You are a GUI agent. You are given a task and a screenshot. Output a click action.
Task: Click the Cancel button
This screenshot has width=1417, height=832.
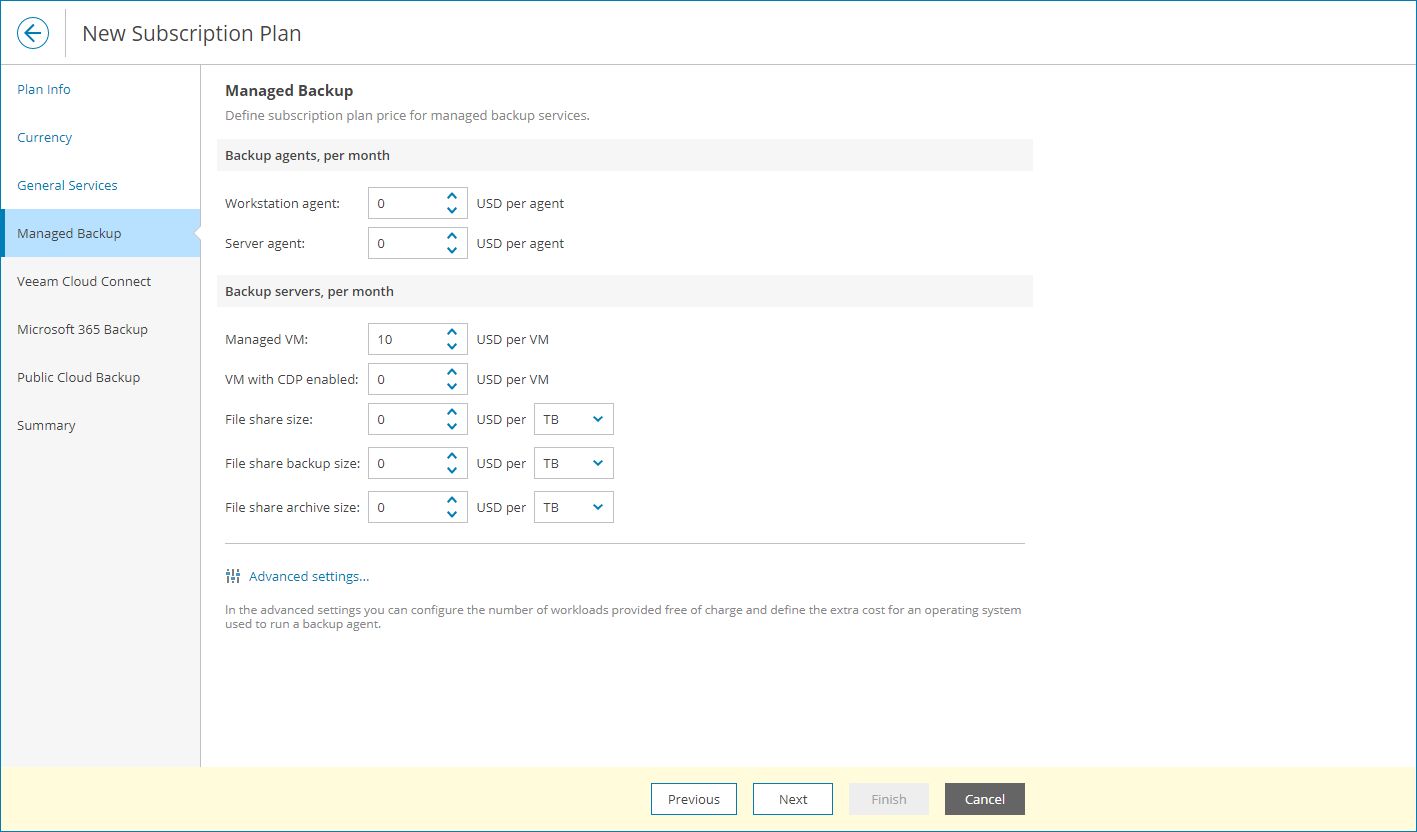click(984, 799)
